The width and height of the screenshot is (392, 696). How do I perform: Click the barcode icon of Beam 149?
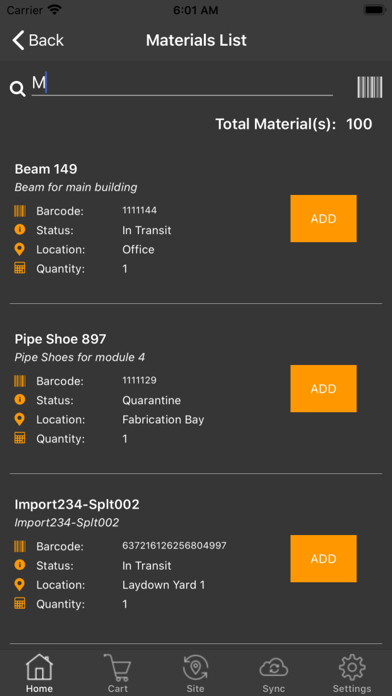(20, 211)
